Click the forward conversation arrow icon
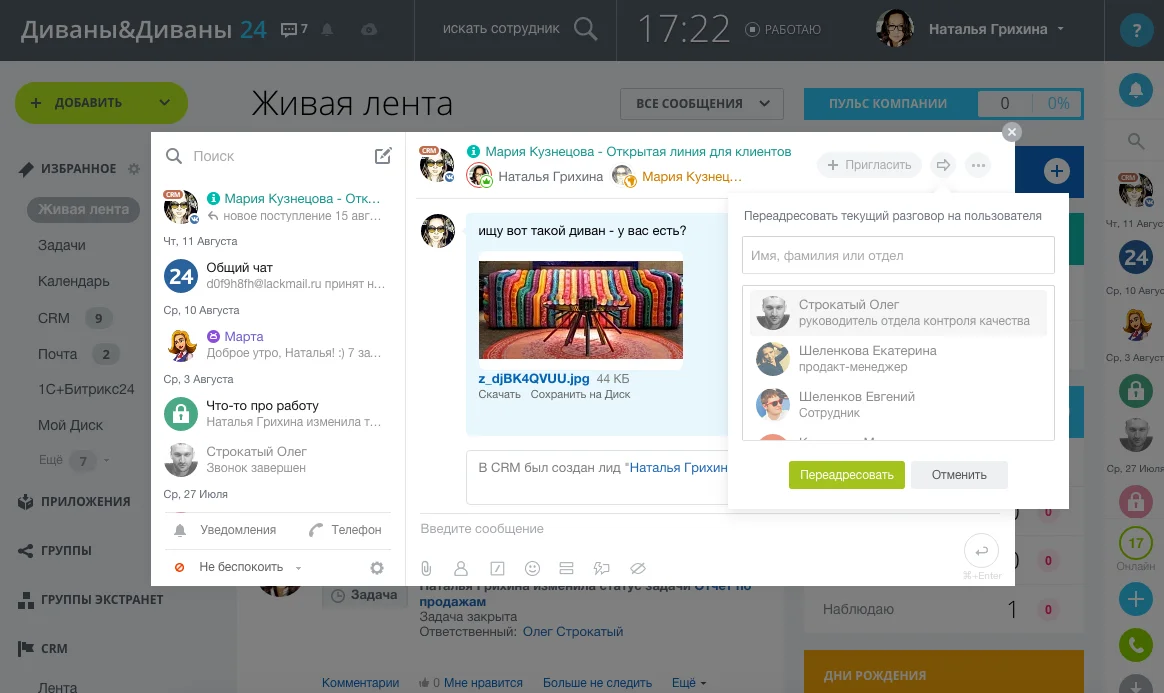This screenshot has width=1164, height=693. coord(942,165)
